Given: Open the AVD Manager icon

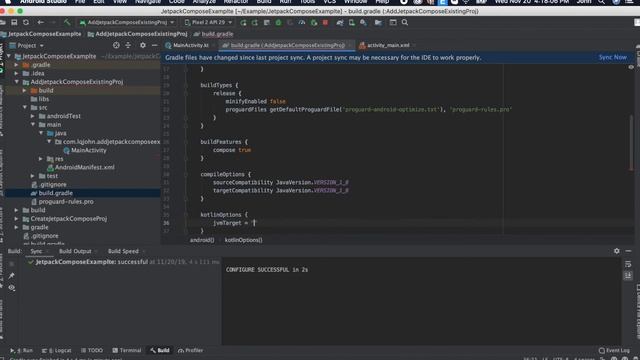Looking at the screenshot, I should tap(351, 22).
